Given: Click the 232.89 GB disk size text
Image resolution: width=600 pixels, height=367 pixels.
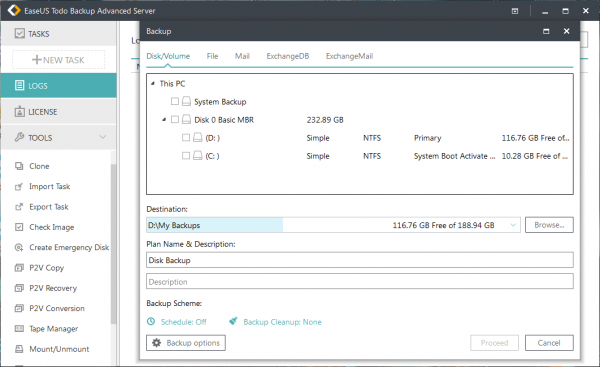Looking at the screenshot, I should [325, 120].
